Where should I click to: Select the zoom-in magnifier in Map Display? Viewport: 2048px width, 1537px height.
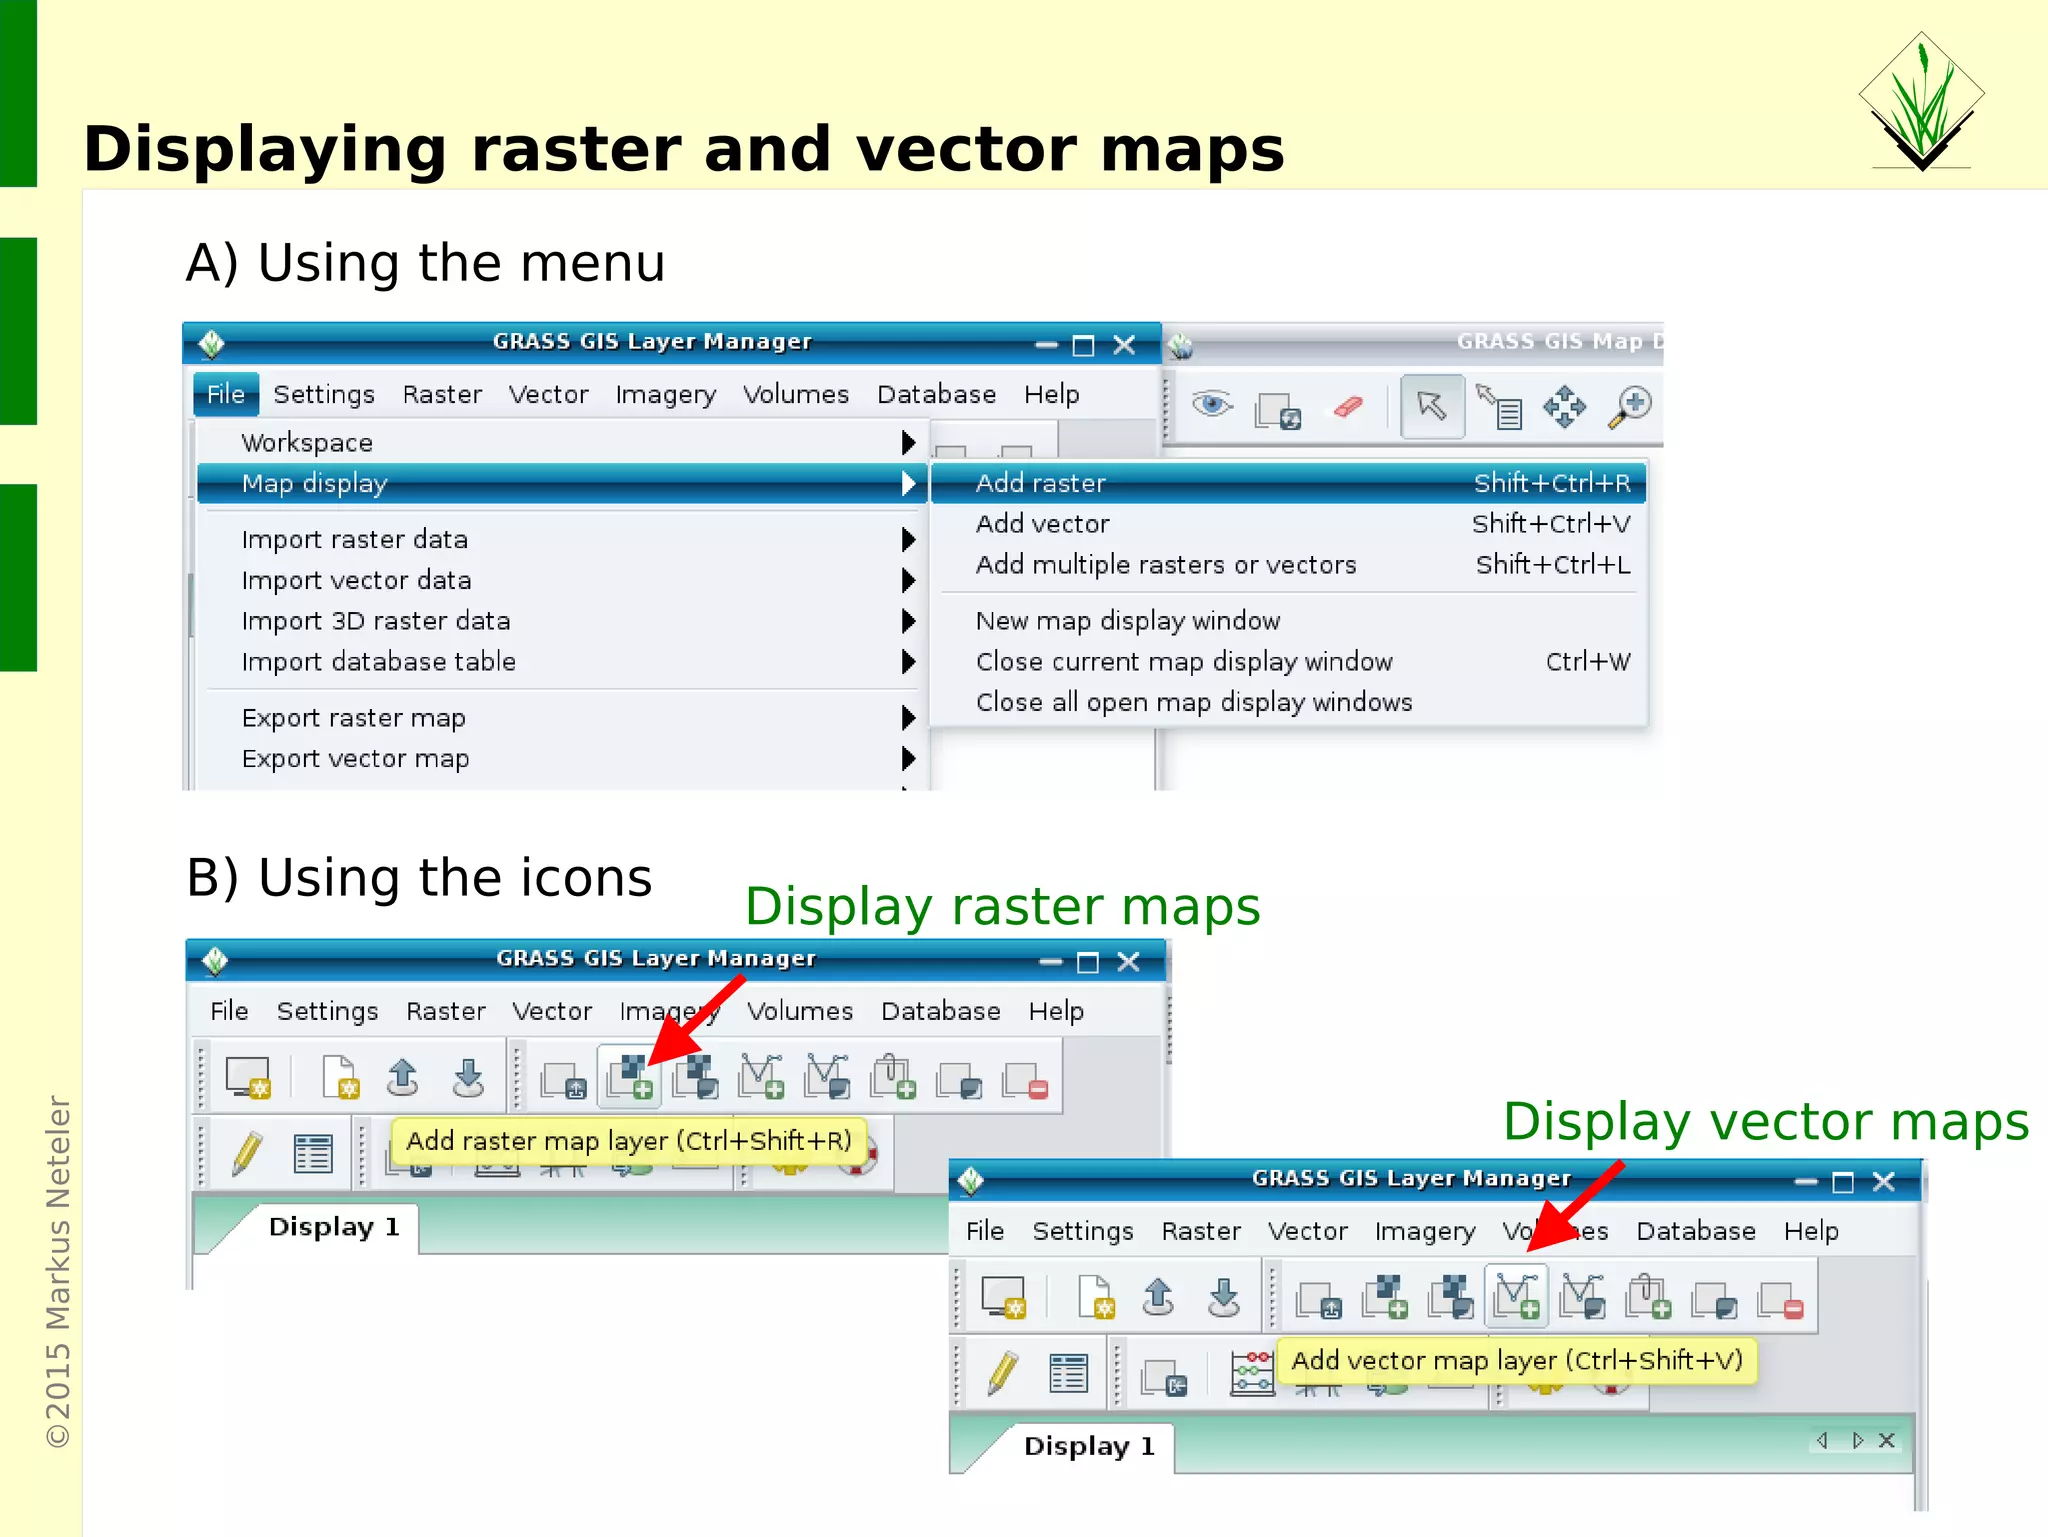[x=1629, y=406]
